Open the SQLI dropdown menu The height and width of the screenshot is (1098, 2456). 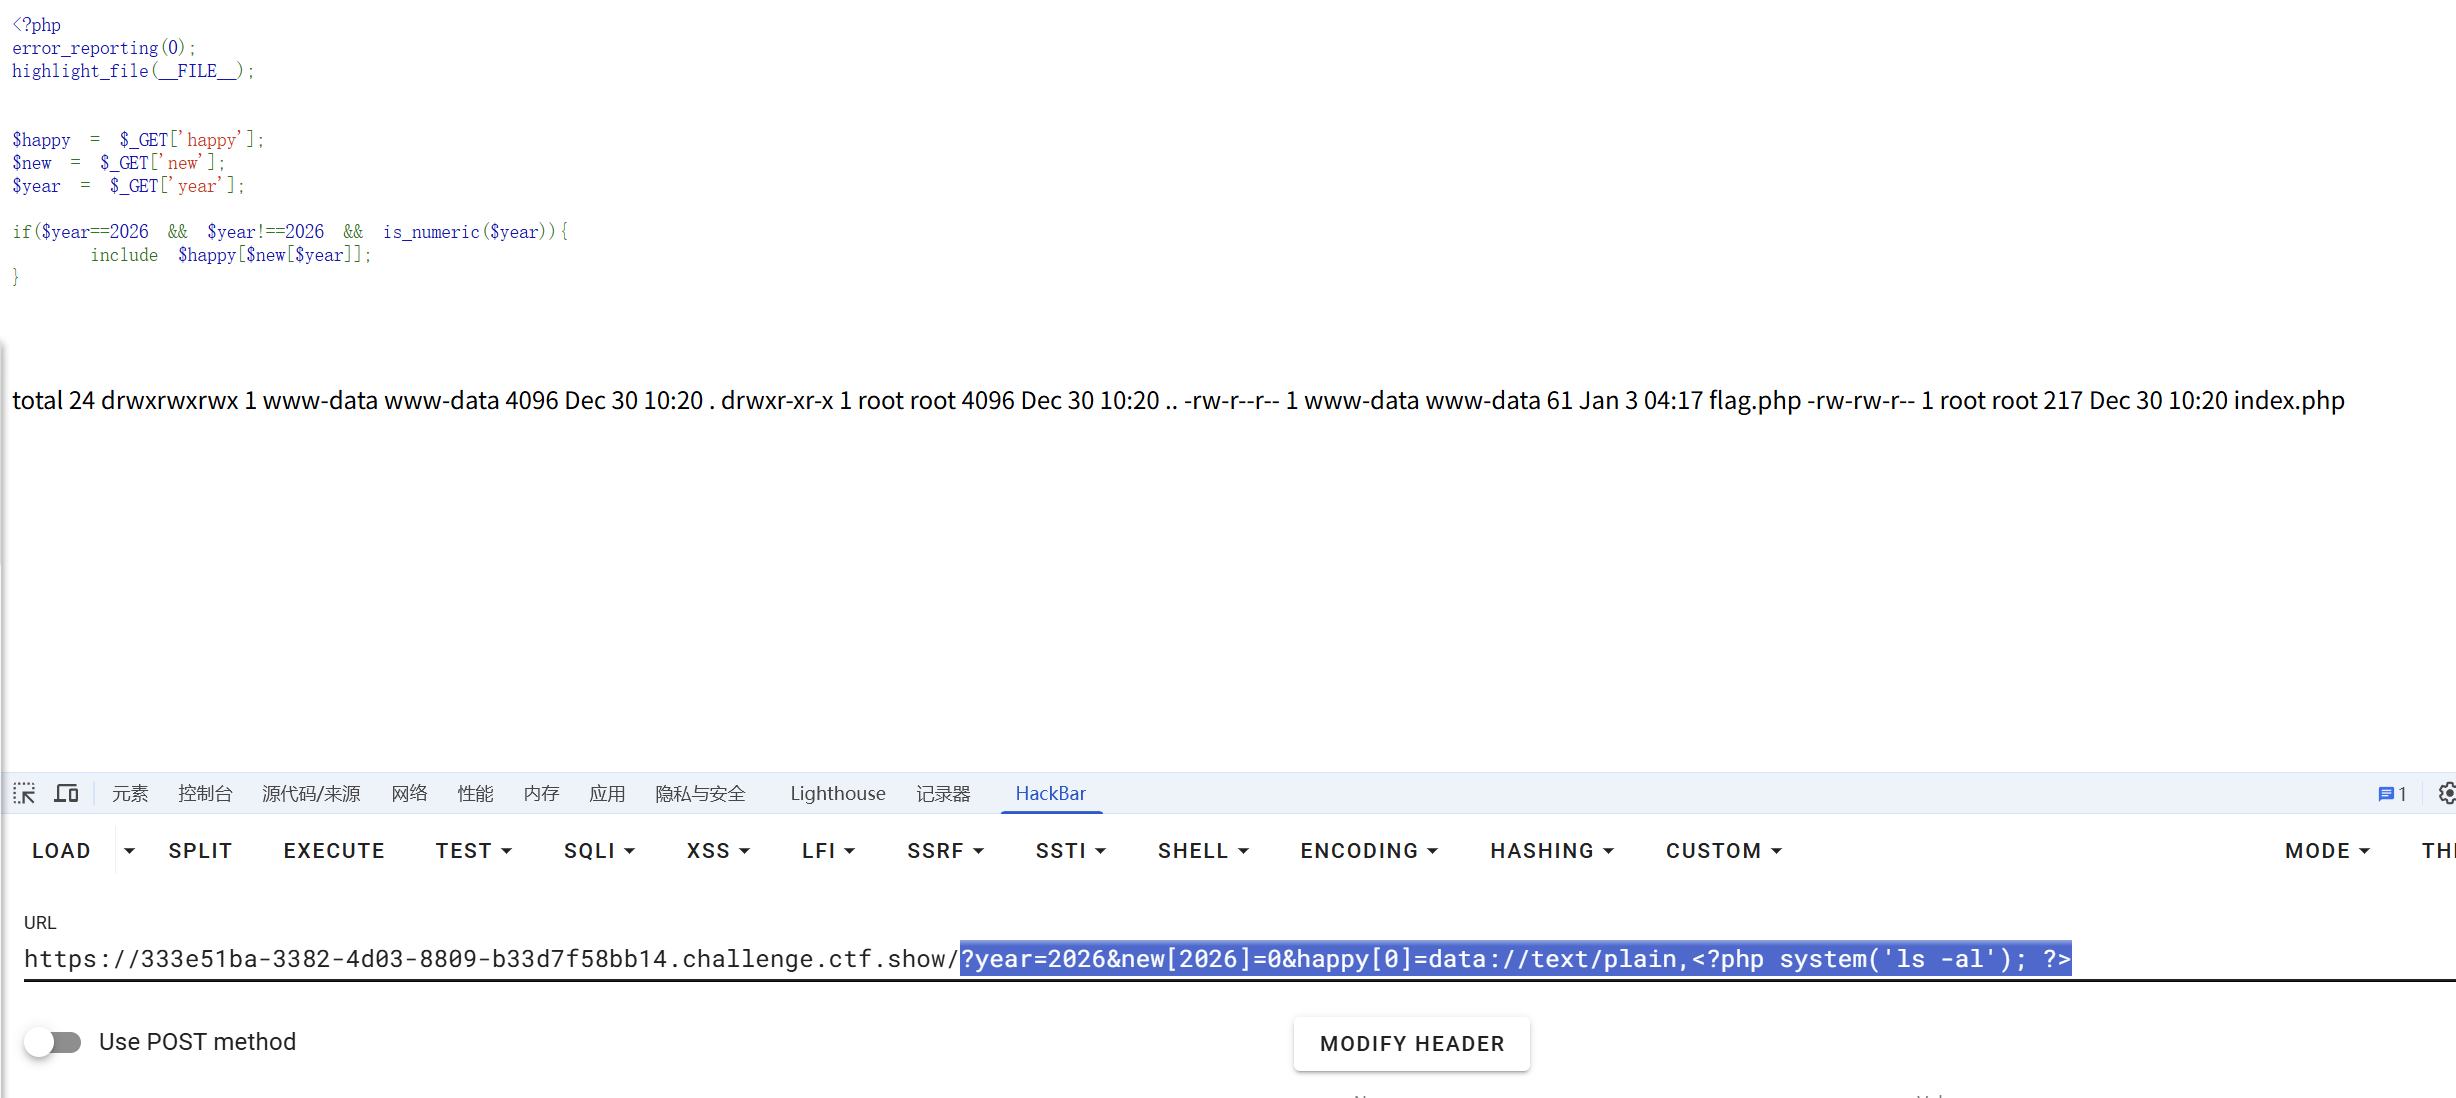pos(599,851)
